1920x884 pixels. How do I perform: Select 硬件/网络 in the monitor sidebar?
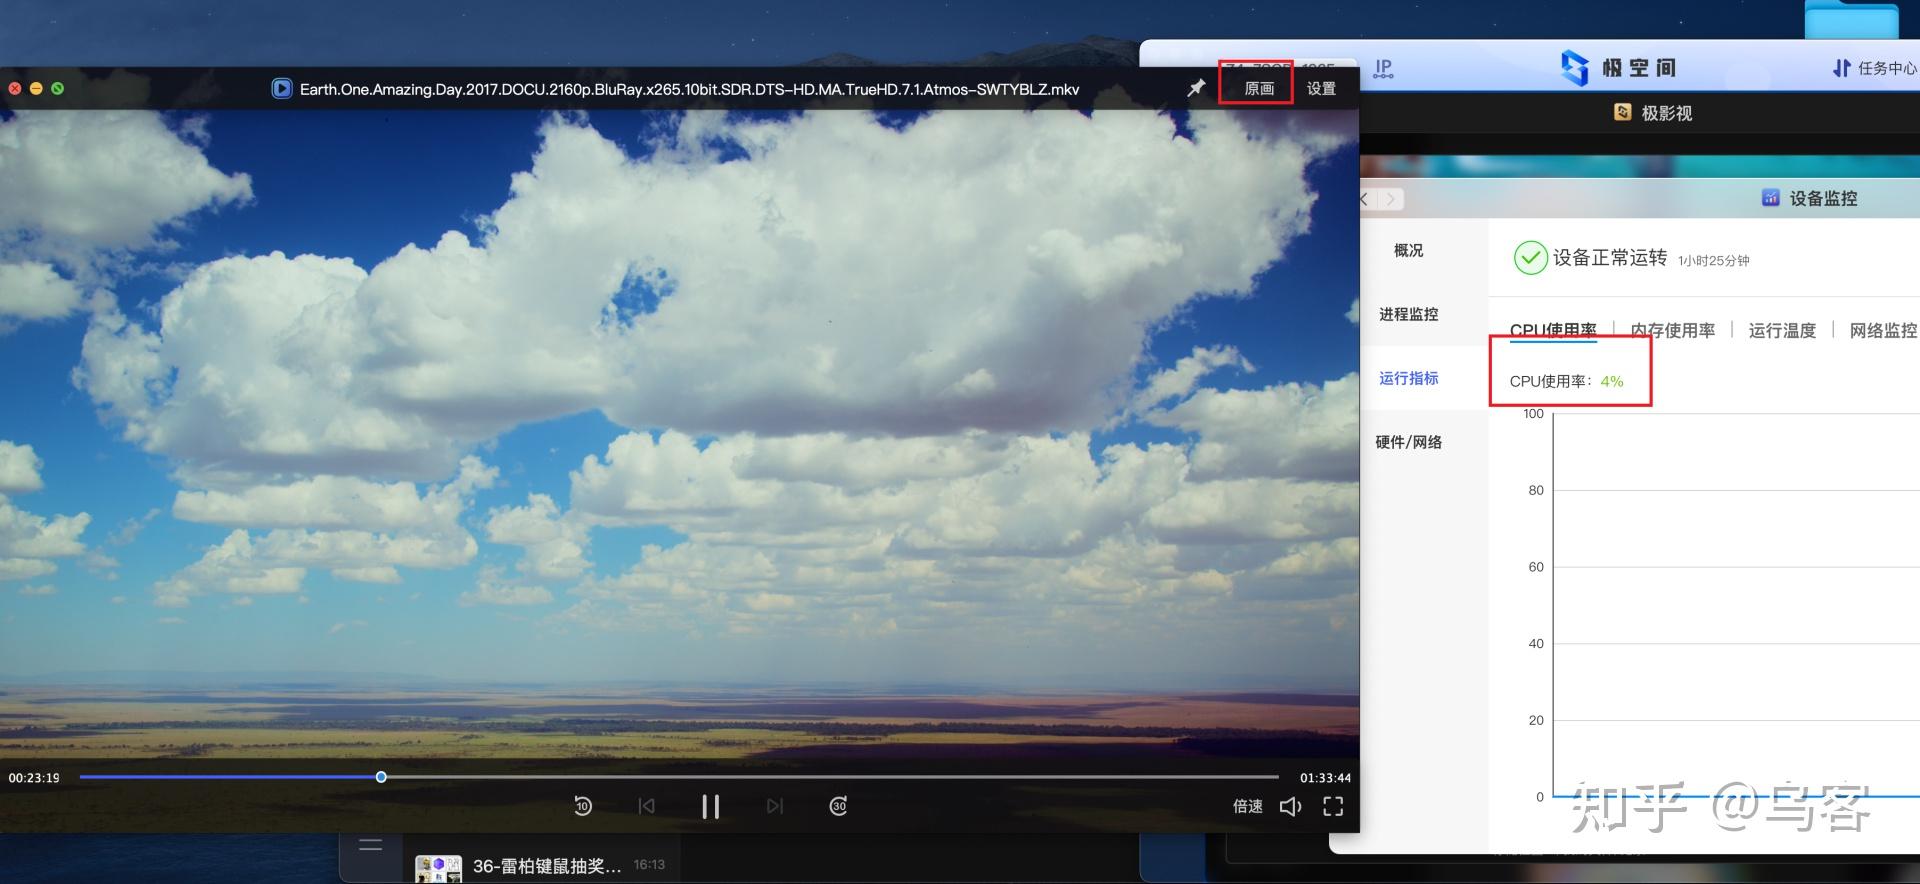[1408, 442]
